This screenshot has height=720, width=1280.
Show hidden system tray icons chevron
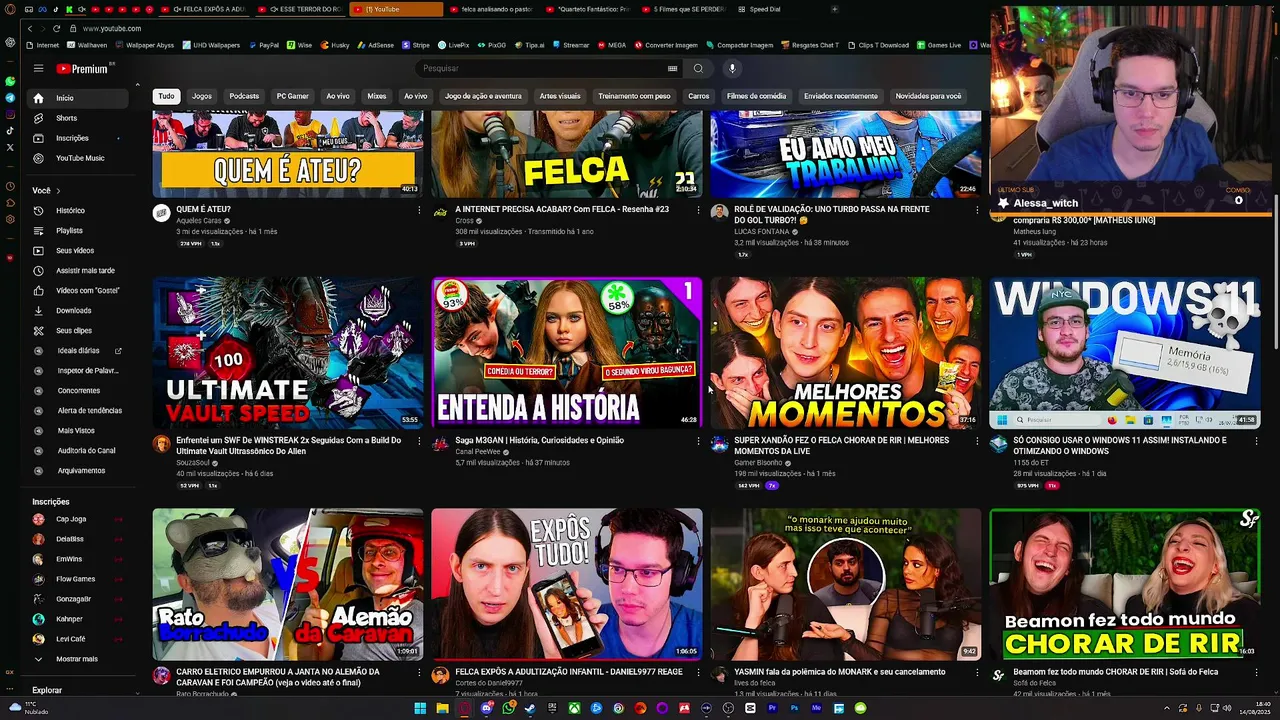click(1166, 708)
